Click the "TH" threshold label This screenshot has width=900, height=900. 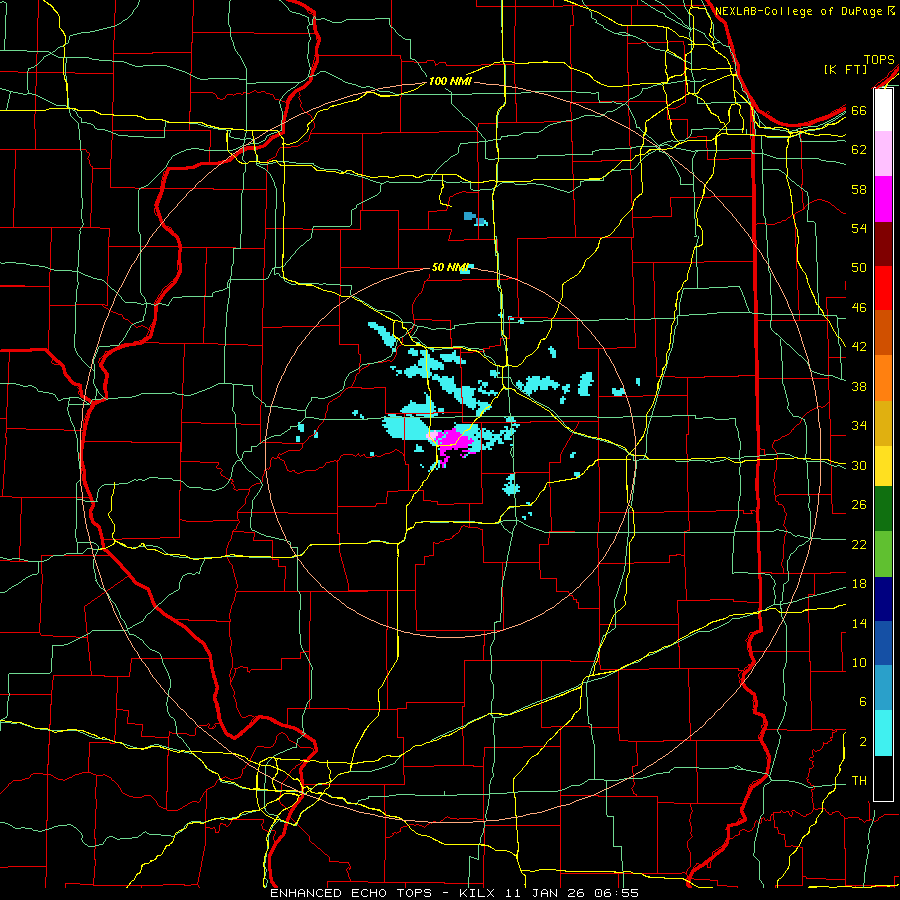[x=859, y=781]
